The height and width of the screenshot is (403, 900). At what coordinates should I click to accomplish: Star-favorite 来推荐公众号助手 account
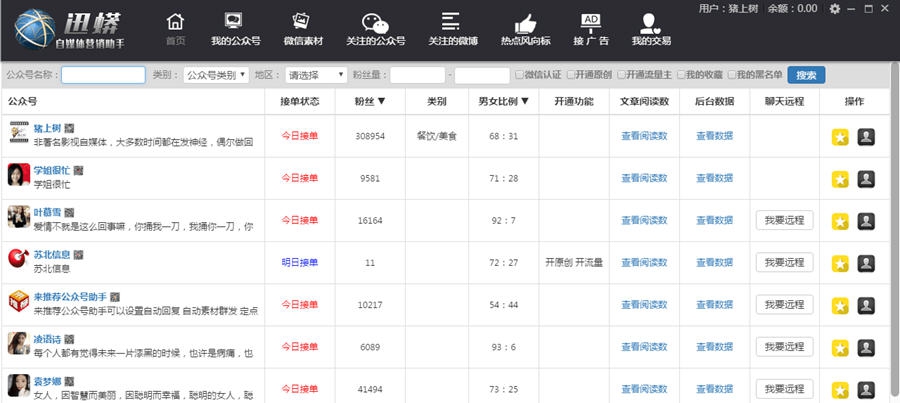pyautogui.click(x=840, y=305)
